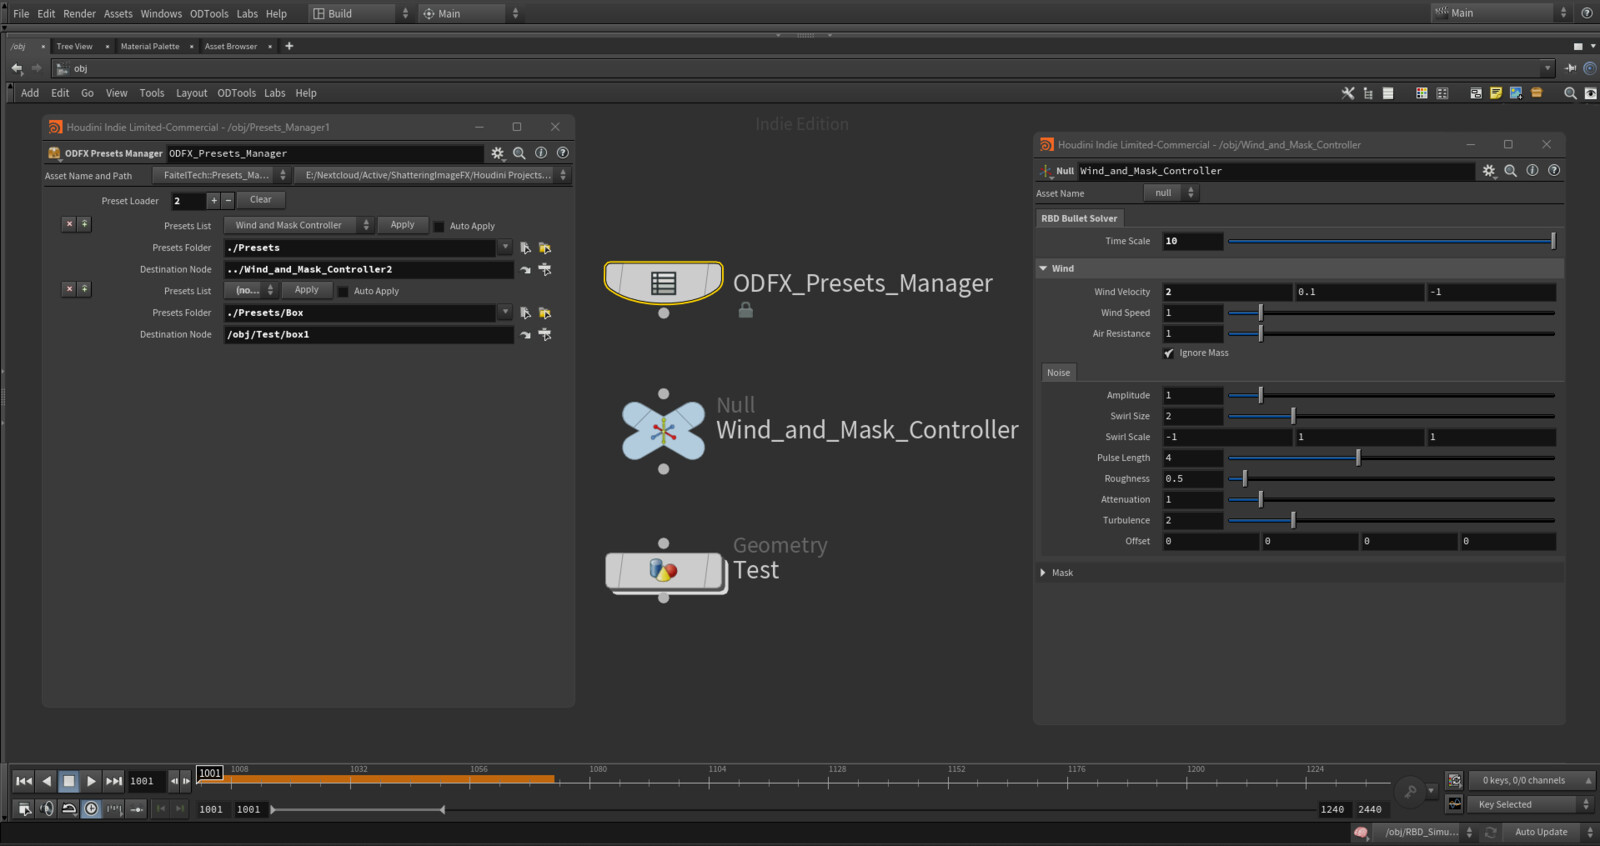Open the E:/Nextcloud asset path dropdown
1600x846 pixels.
[433, 175]
